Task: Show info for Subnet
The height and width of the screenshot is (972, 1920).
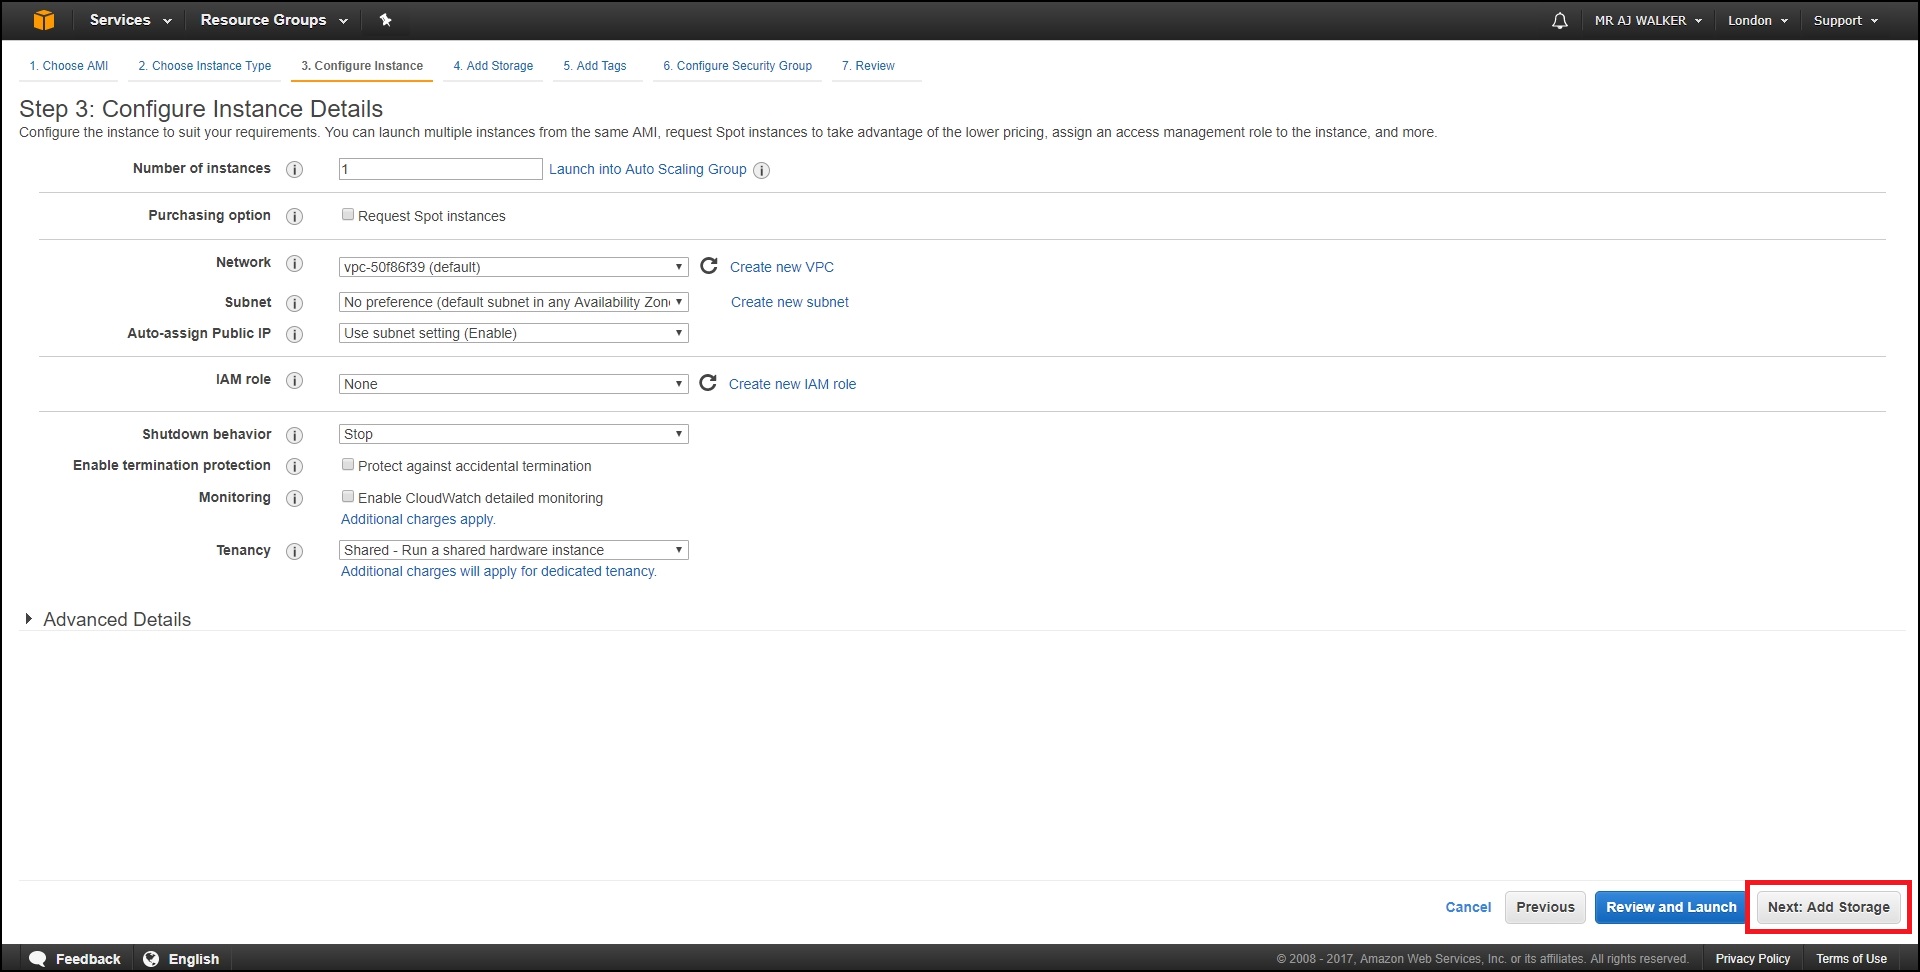Action: (294, 303)
